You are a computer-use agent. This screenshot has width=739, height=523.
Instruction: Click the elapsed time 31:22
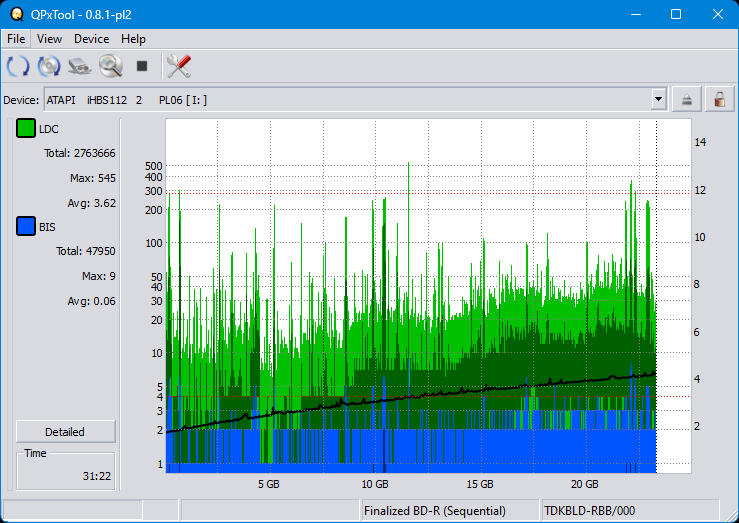[x=97, y=476]
